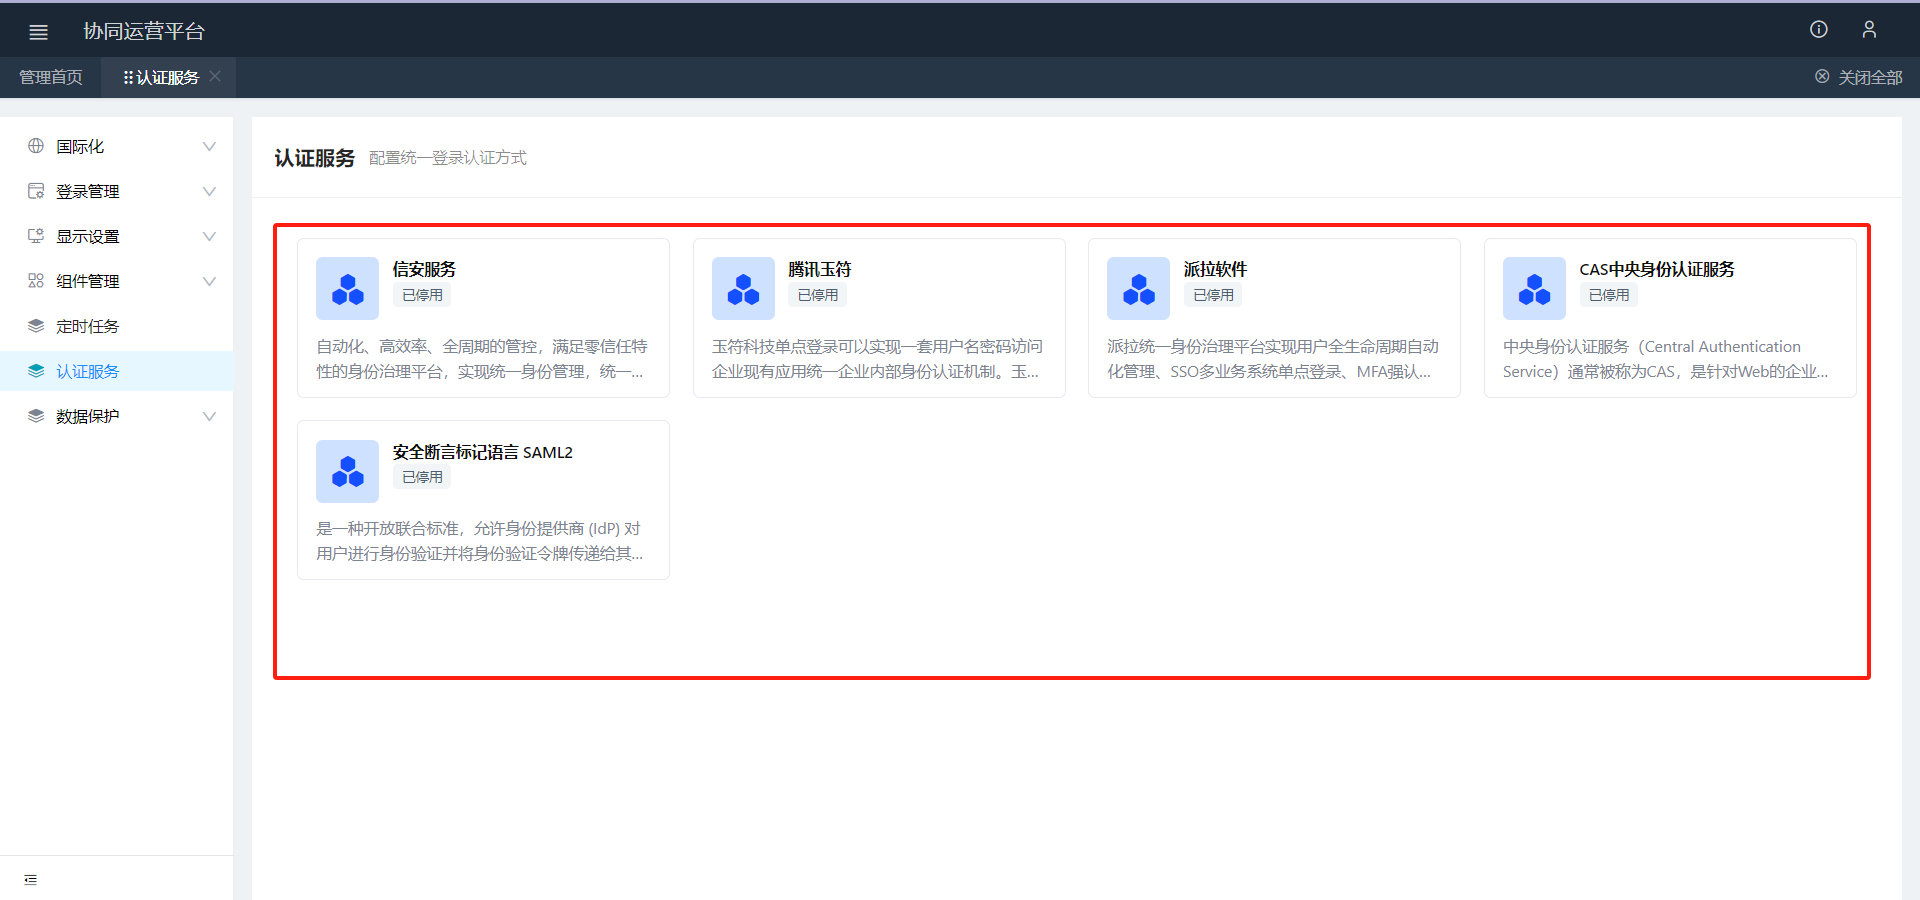This screenshot has height=900, width=1920.
Task: Click the SAML2 description text
Action: 480,541
